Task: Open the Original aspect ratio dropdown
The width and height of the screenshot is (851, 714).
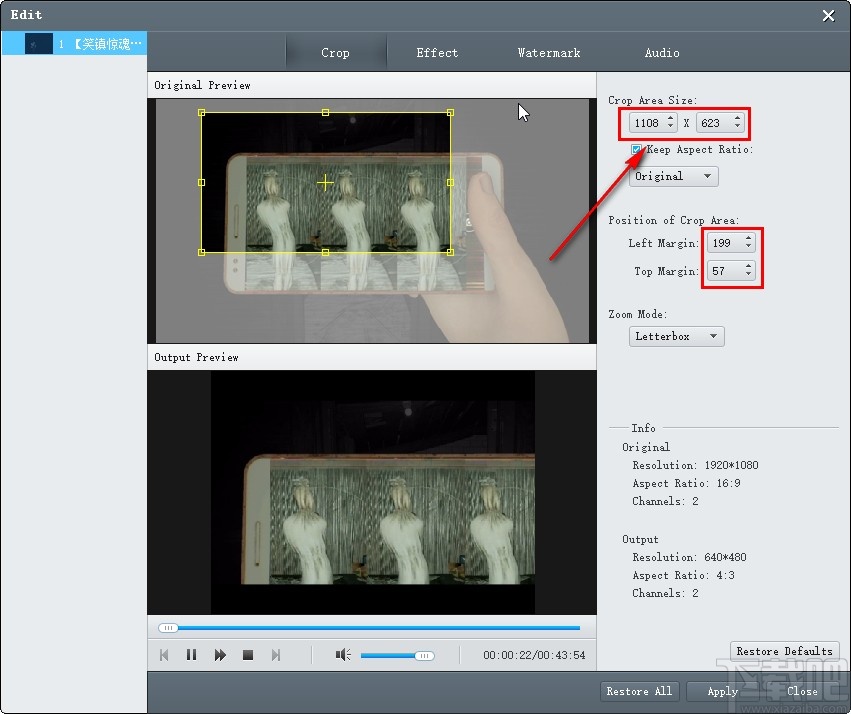Action: (674, 176)
